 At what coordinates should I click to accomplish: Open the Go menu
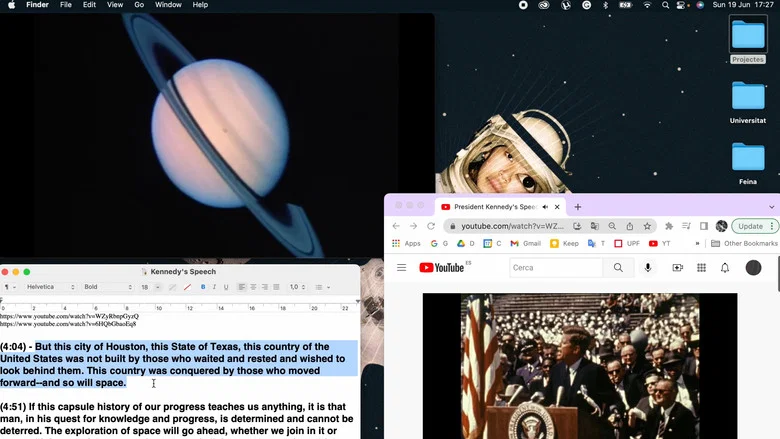[139, 5]
